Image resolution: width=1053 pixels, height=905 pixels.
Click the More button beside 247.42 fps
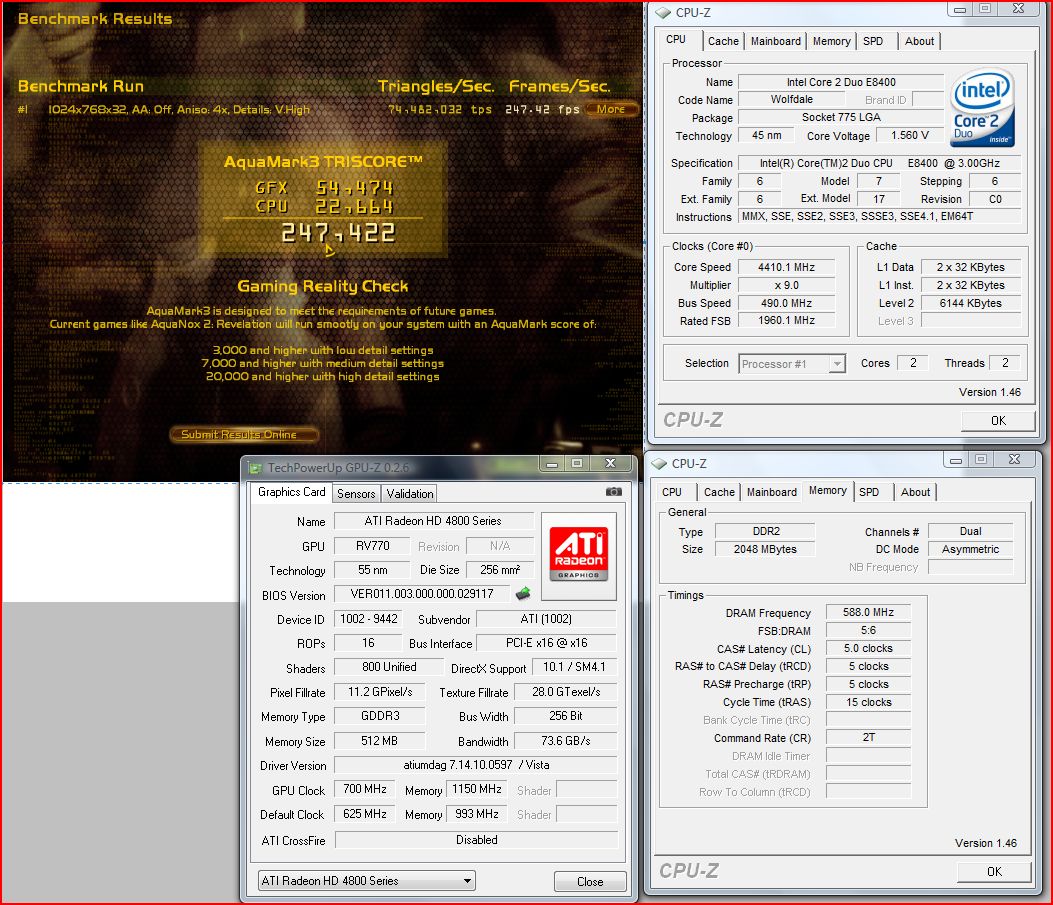click(x=610, y=109)
